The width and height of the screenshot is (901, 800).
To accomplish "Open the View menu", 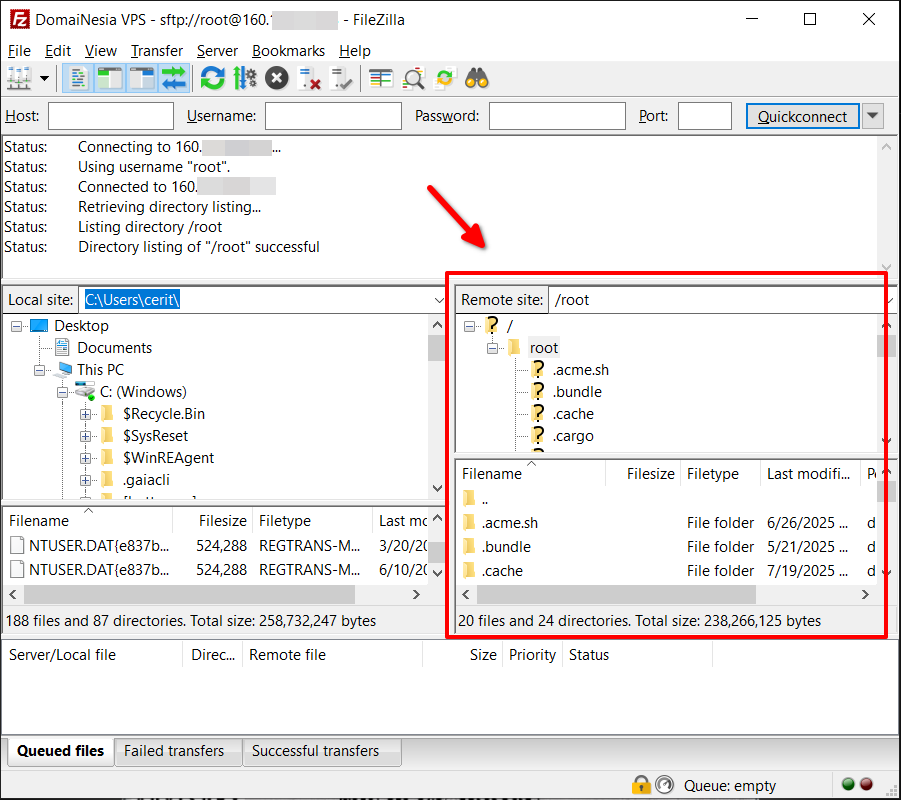I will click(x=101, y=51).
